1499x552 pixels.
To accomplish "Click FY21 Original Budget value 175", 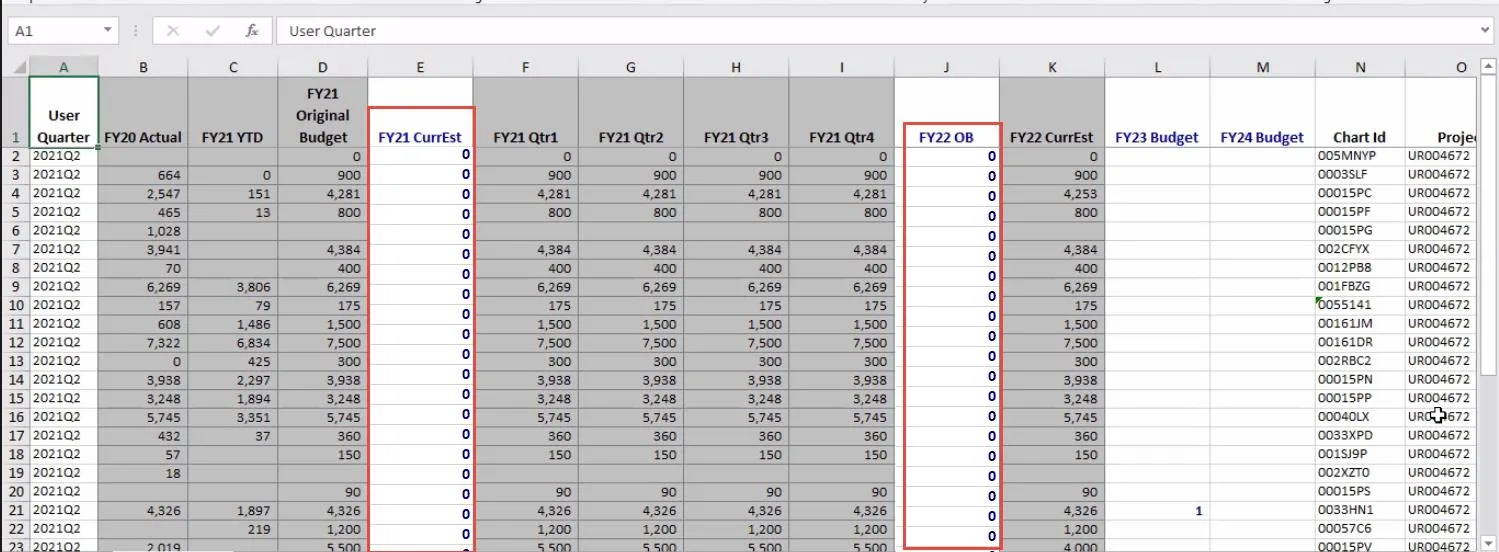I will [x=322, y=305].
